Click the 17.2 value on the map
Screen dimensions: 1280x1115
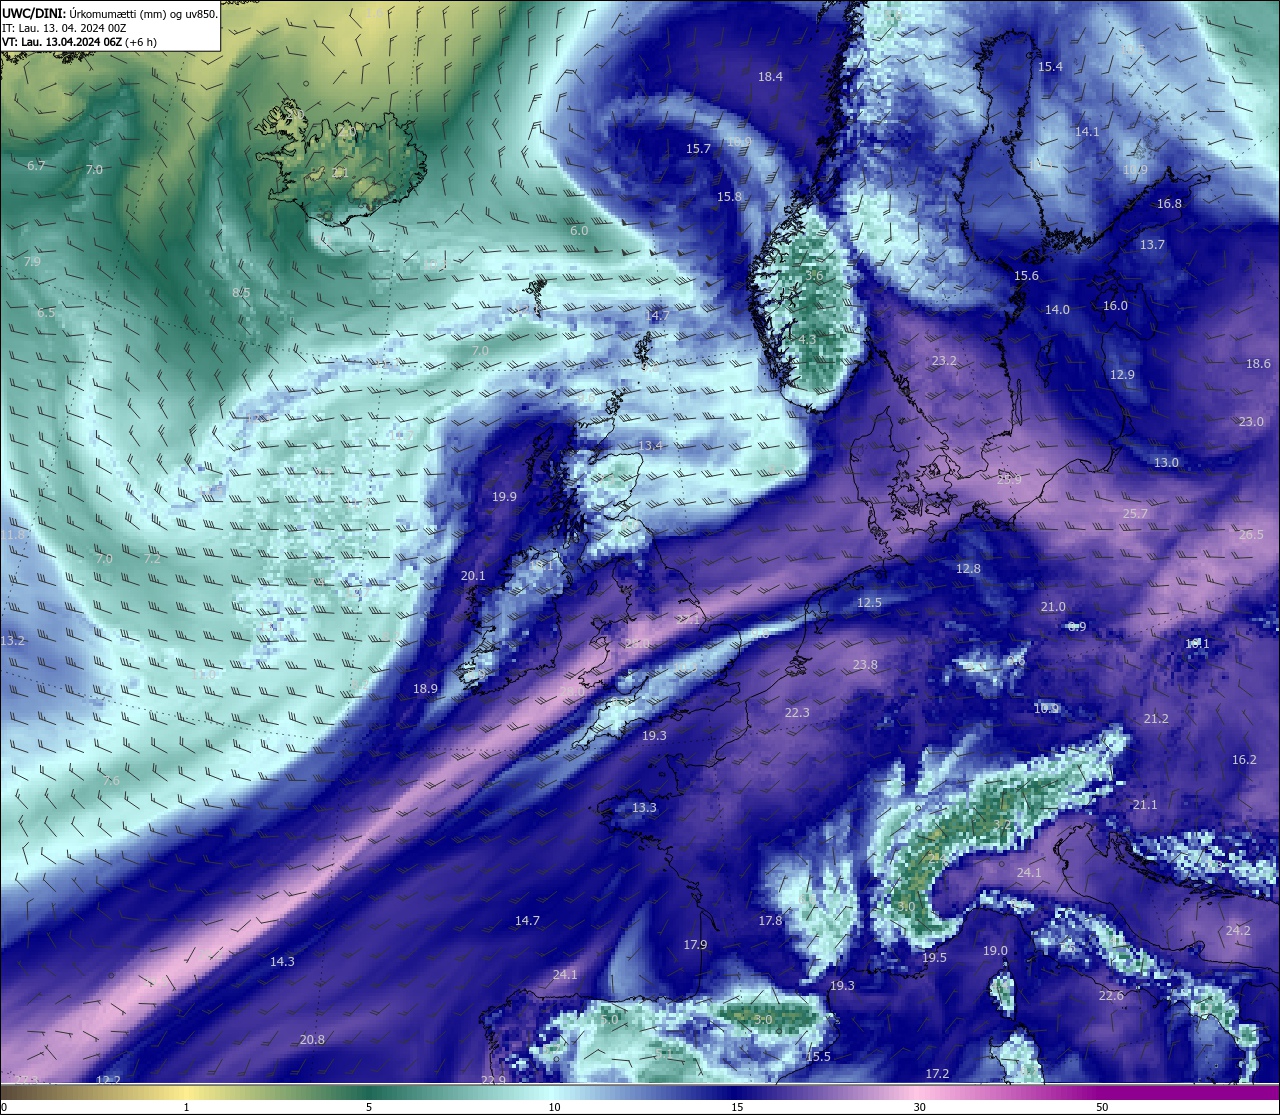point(937,1074)
